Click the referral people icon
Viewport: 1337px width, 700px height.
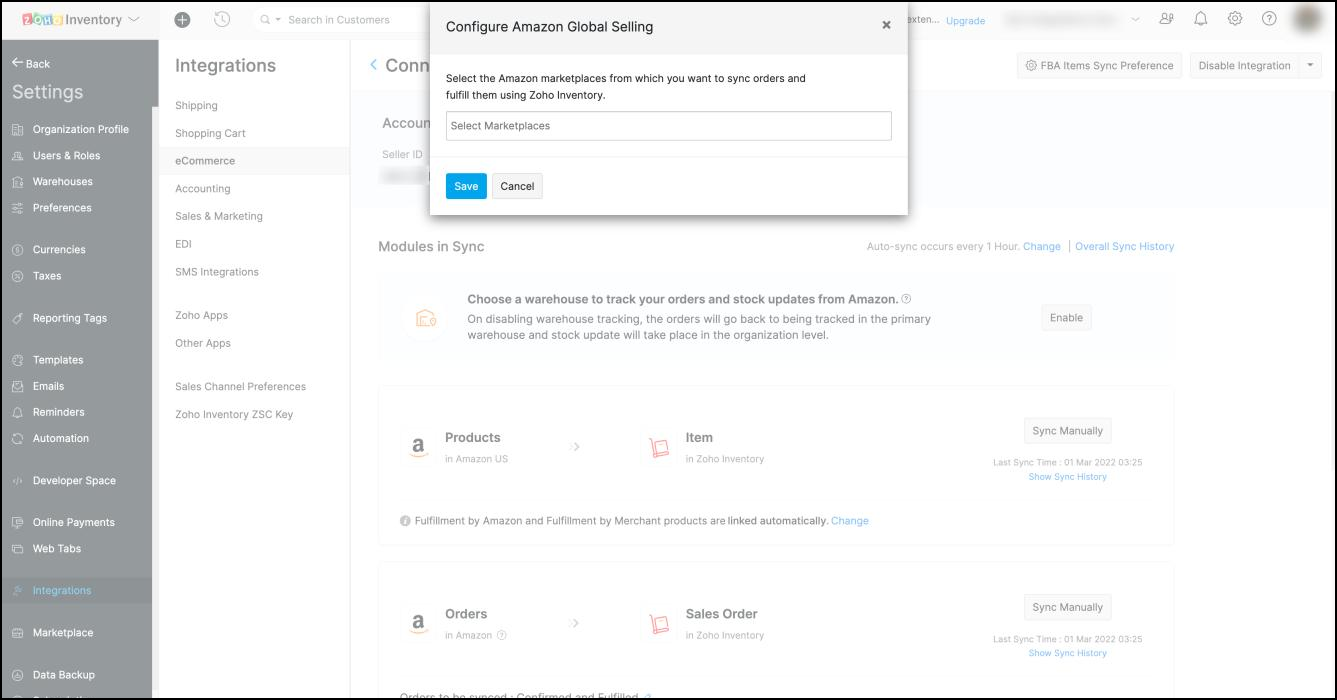click(x=1167, y=19)
